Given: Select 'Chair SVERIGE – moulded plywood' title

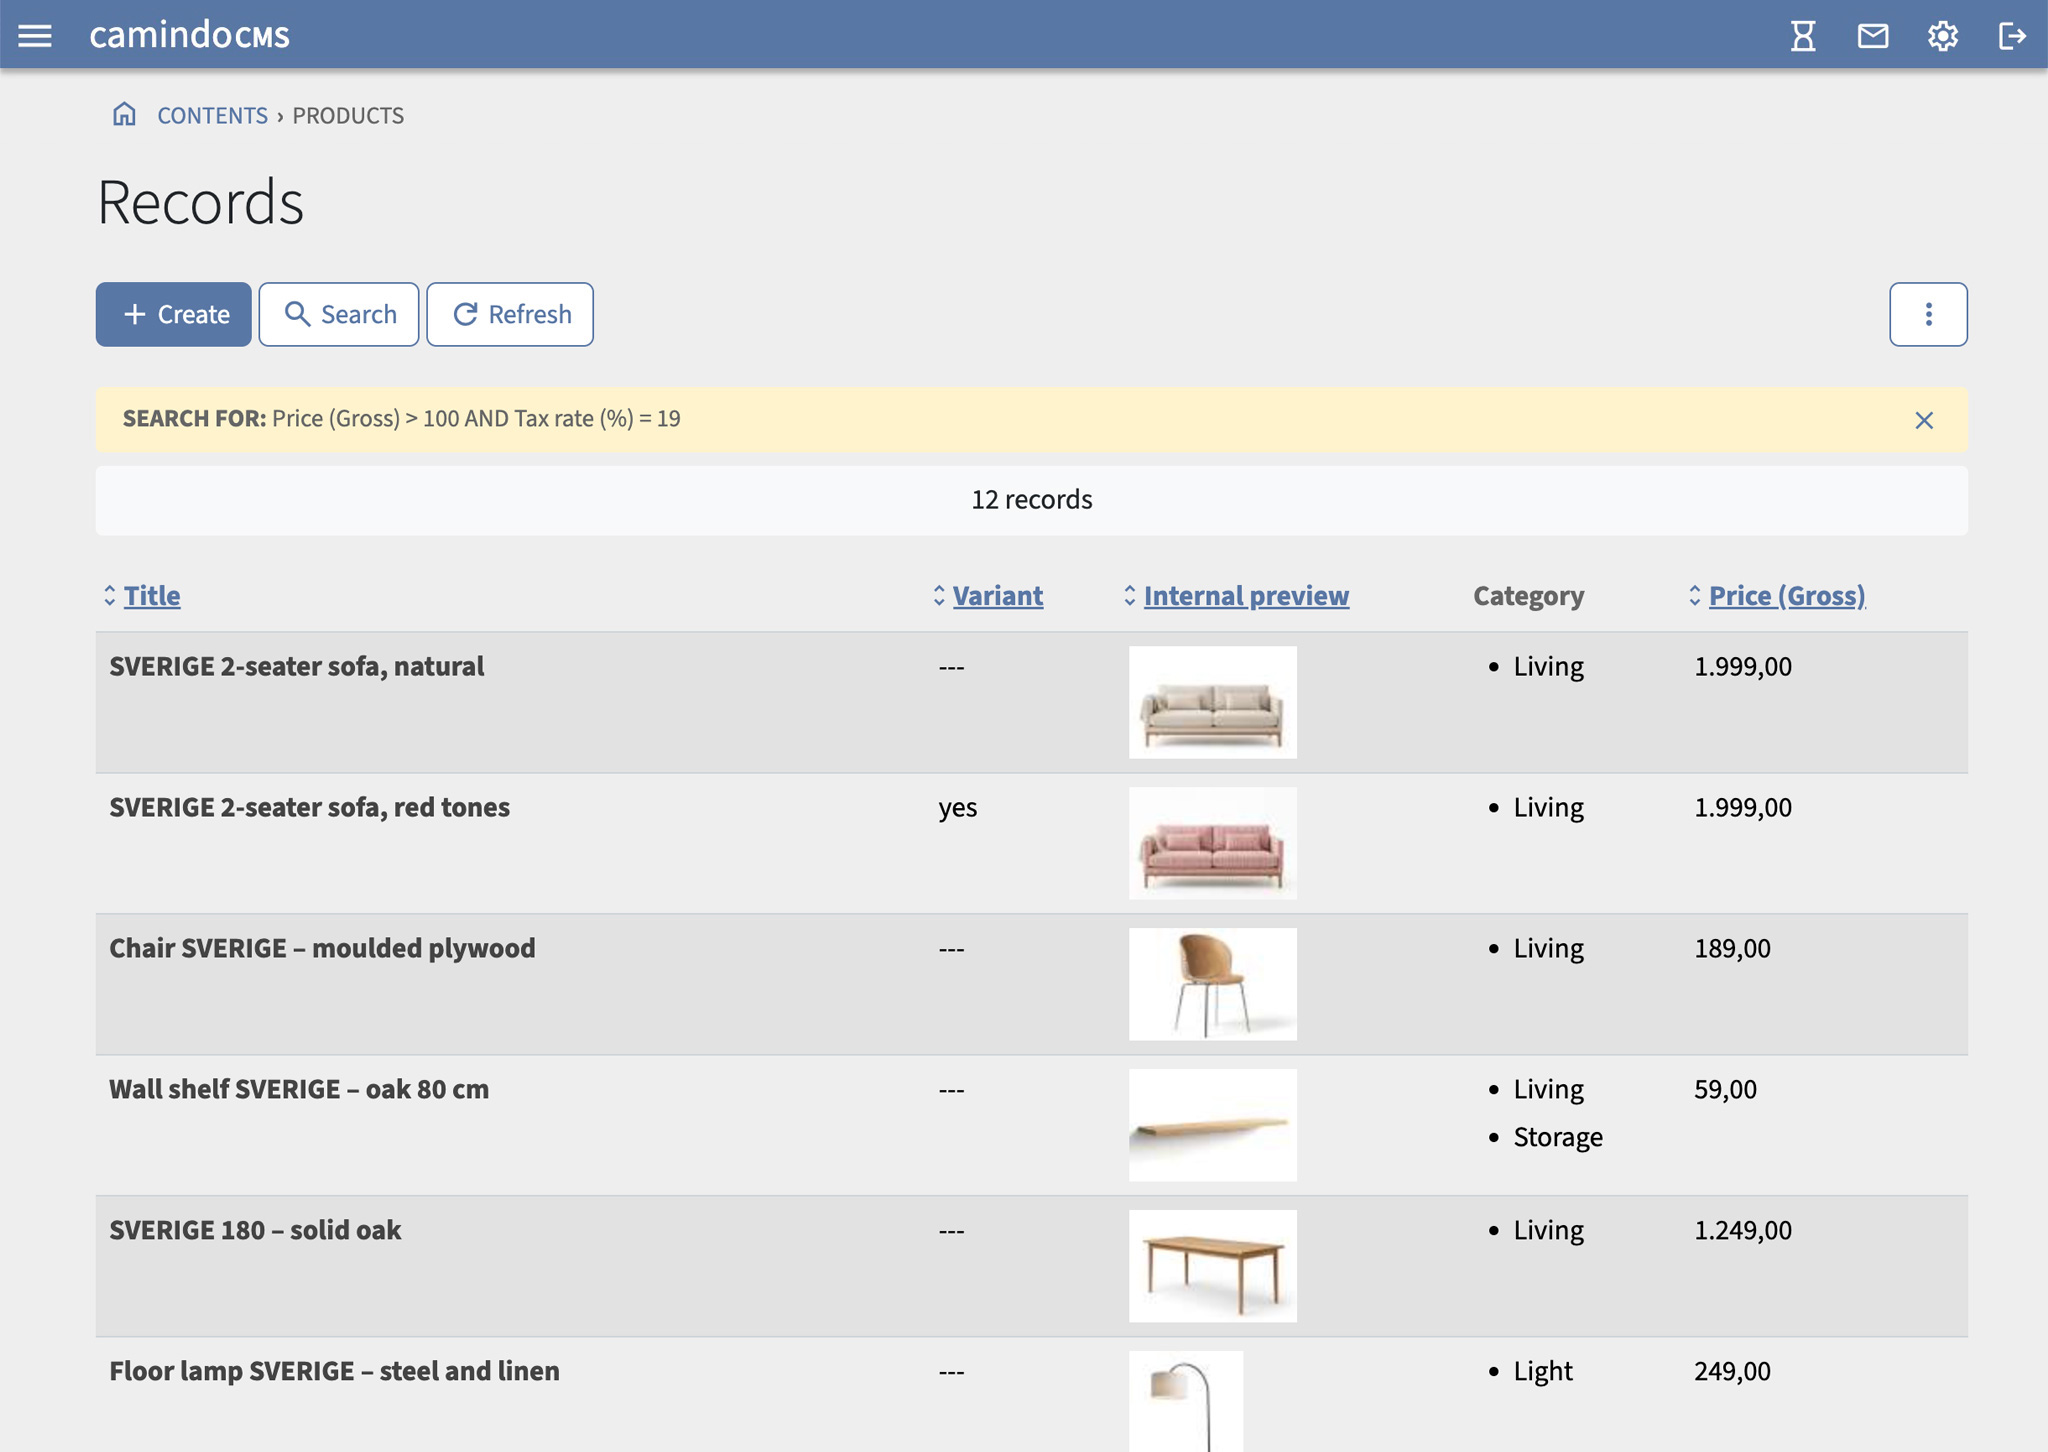Looking at the screenshot, I should click(322, 949).
